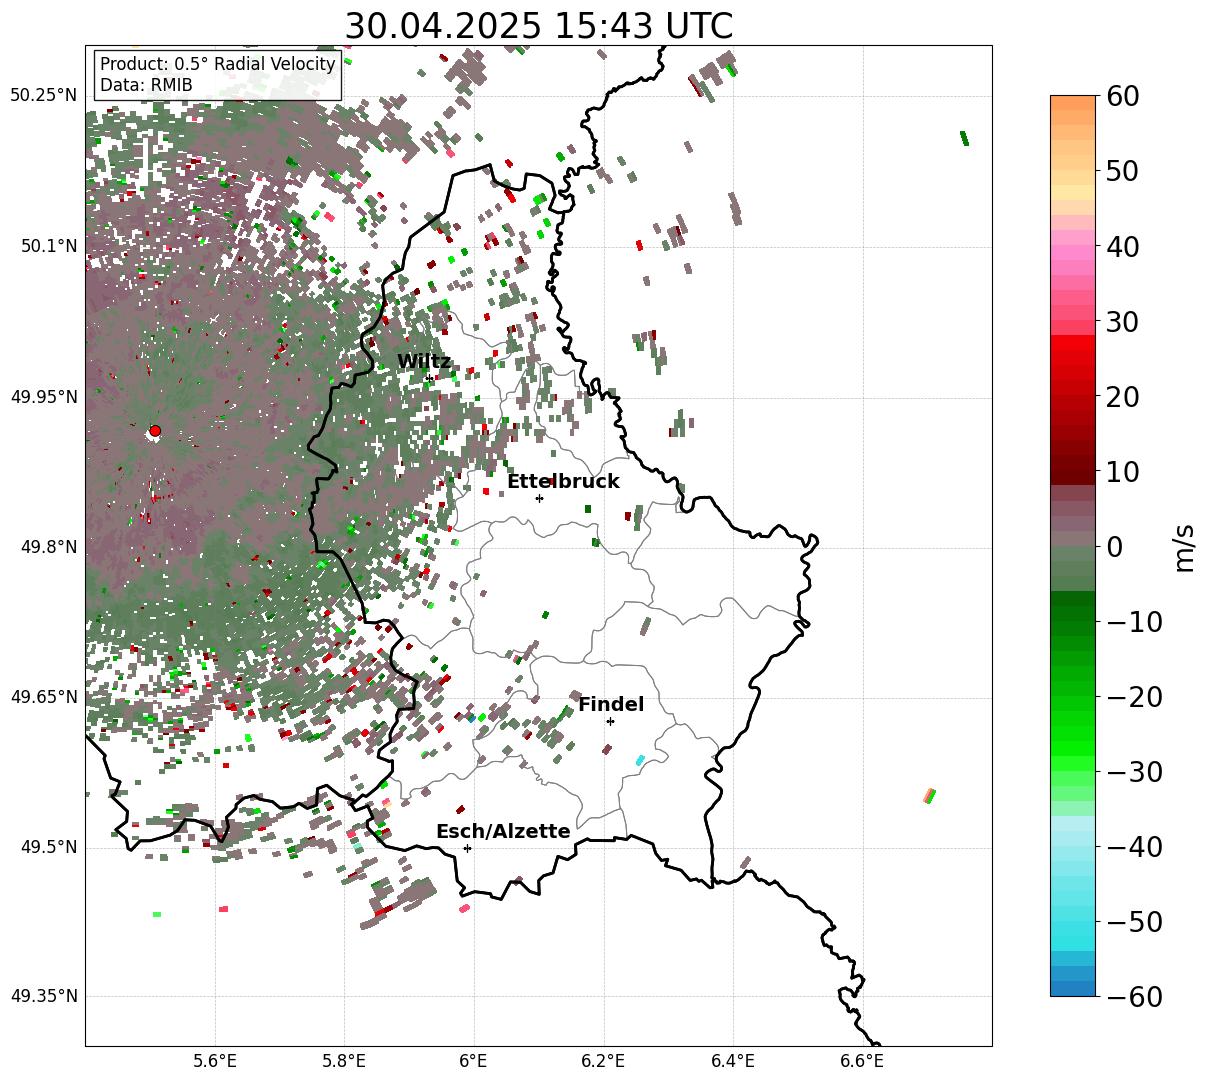
Task: Click the 49.95°N latitude label
Action: (x=43, y=397)
